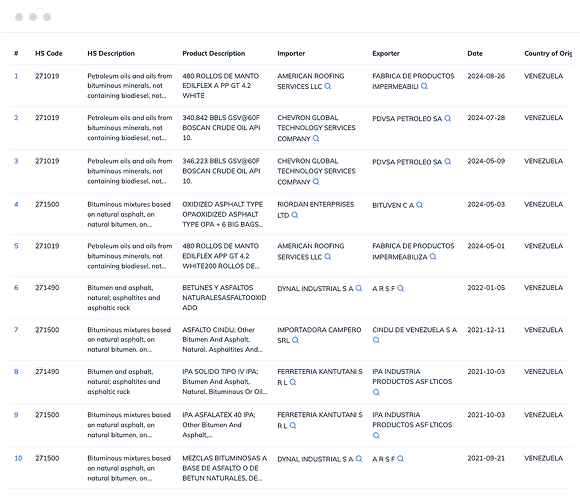Open record number 6 link

point(16,287)
